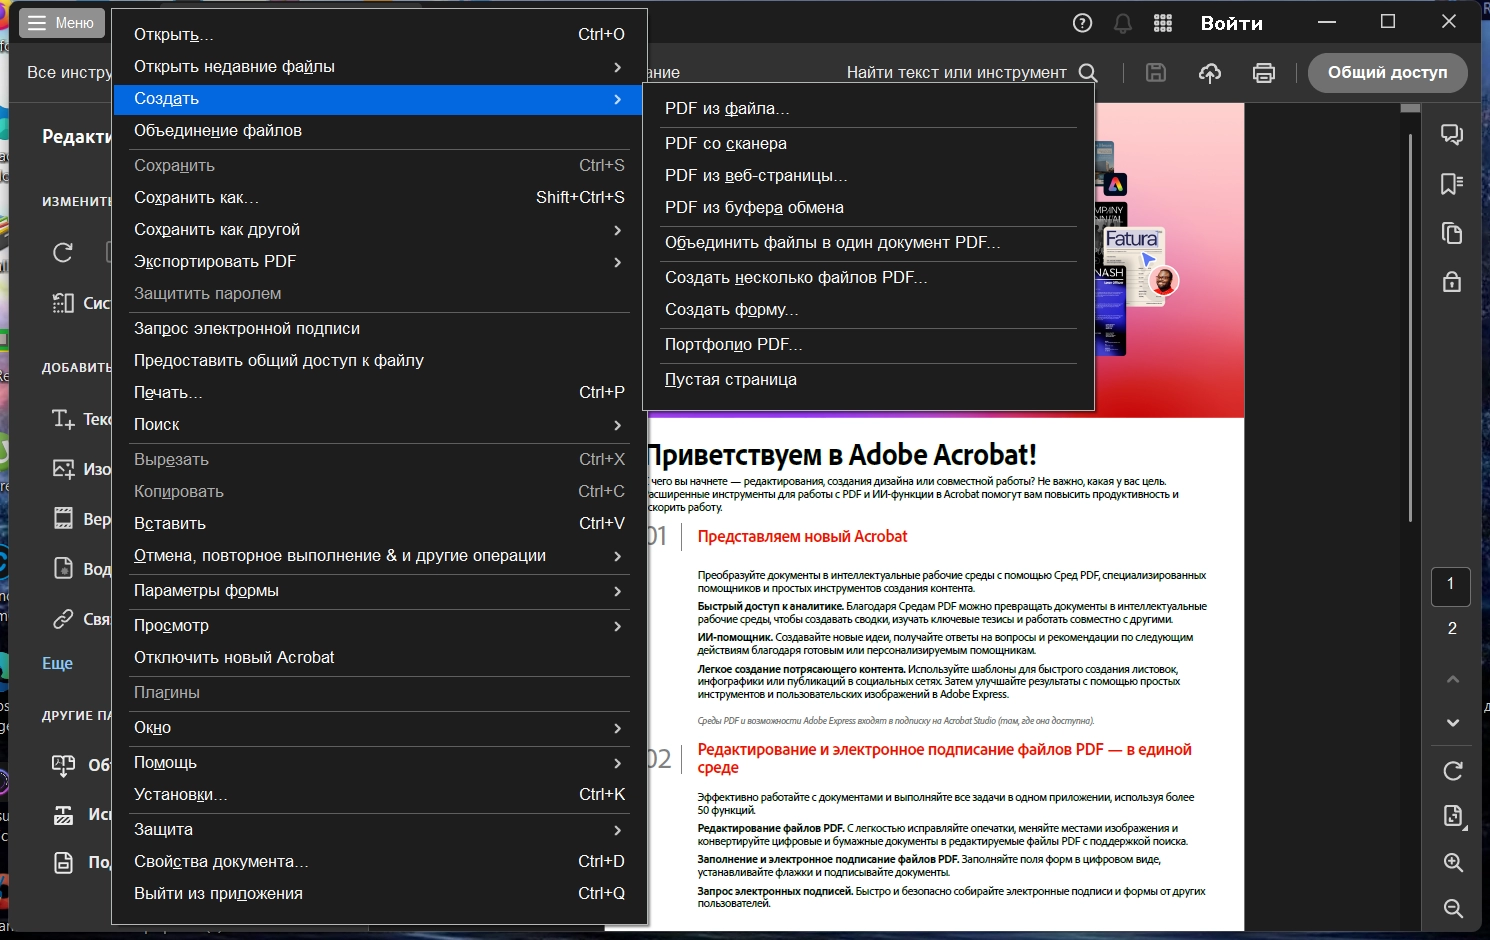This screenshot has width=1490, height=940.
Task: Click the Войти sign-in button
Action: pos(1232,23)
